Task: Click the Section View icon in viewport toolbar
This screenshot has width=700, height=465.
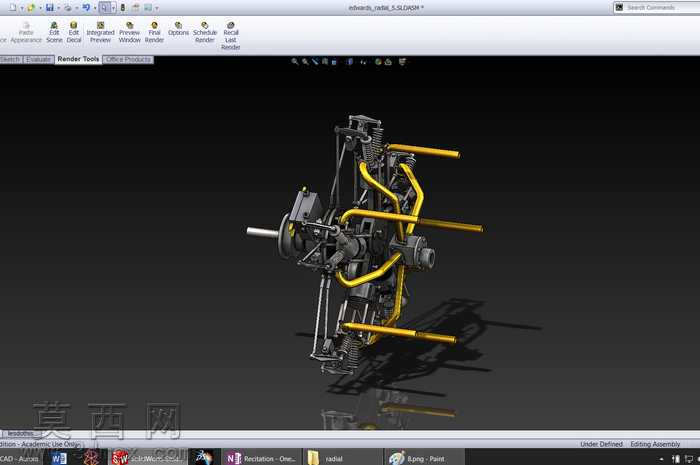Action: (325, 62)
